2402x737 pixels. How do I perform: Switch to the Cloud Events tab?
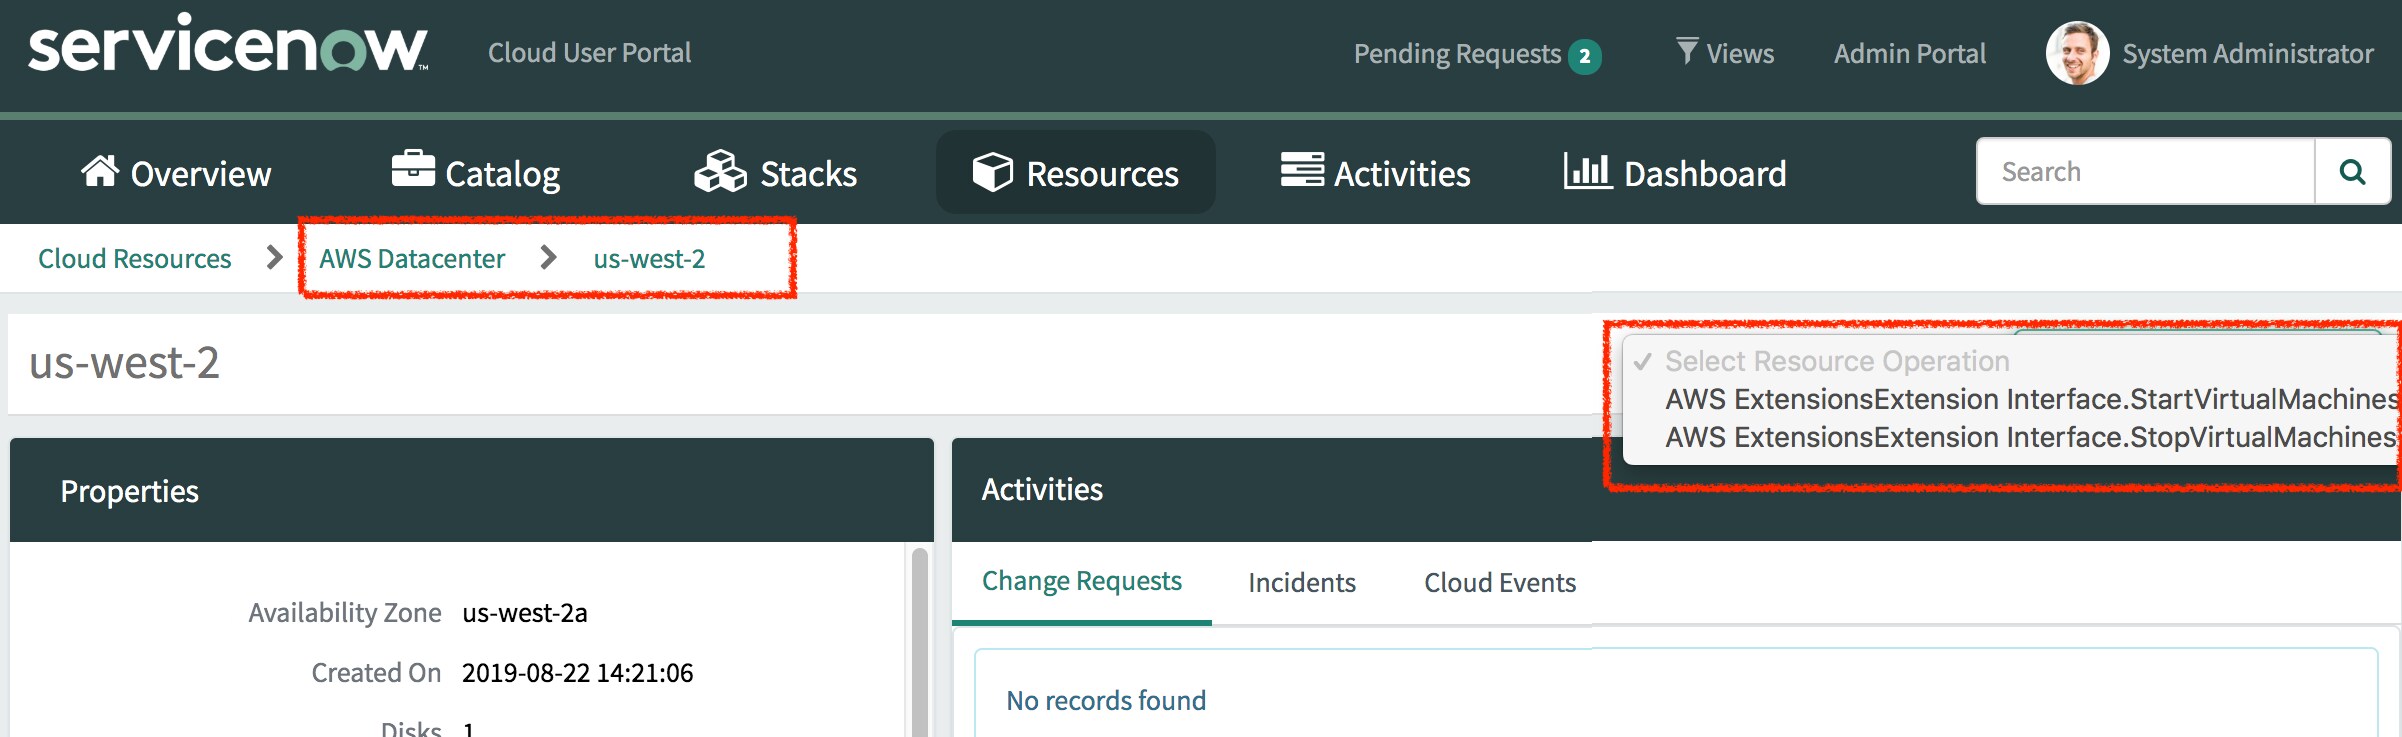pyautogui.click(x=1500, y=582)
